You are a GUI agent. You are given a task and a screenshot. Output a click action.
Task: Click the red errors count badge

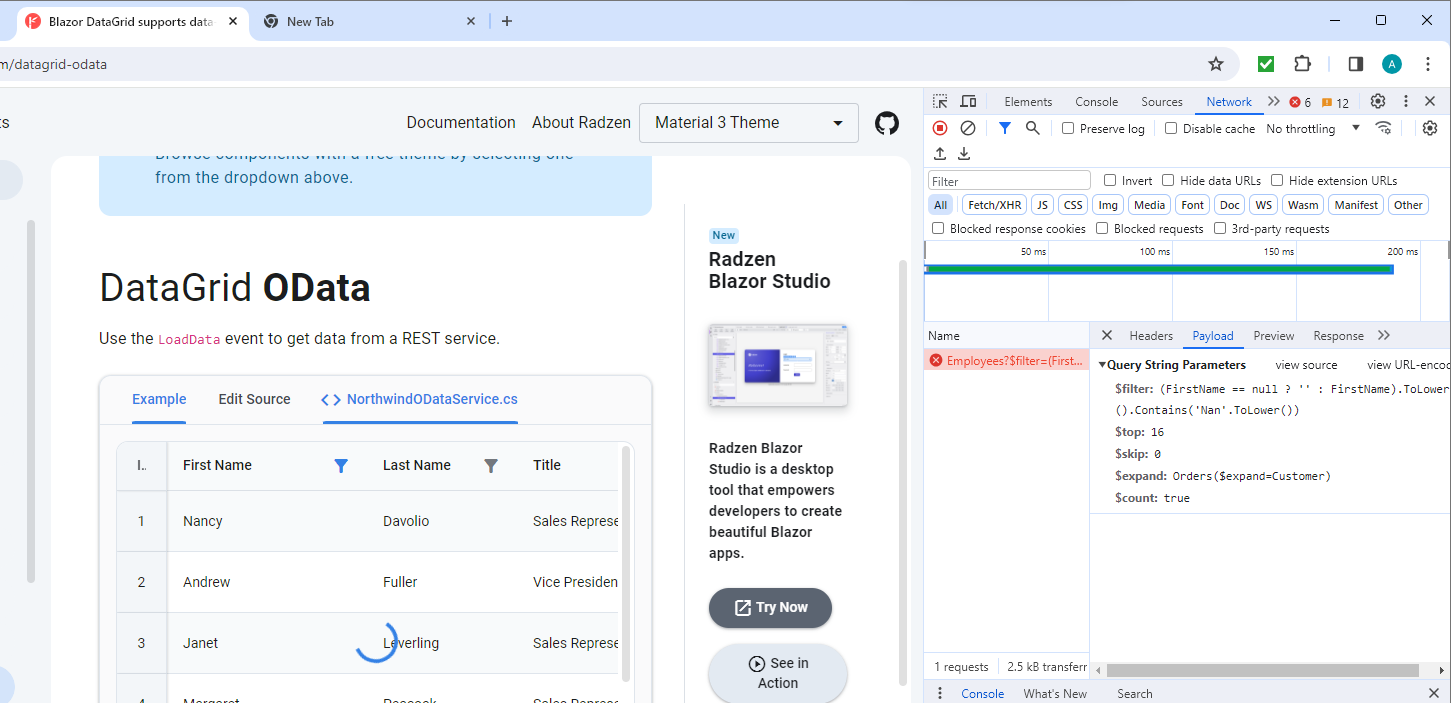[1300, 102]
